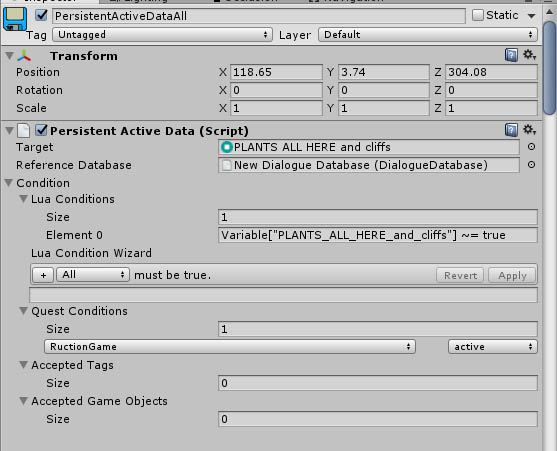The width and height of the screenshot is (557, 451).
Task: Add a Lua condition with plus button
Action: click(43, 275)
